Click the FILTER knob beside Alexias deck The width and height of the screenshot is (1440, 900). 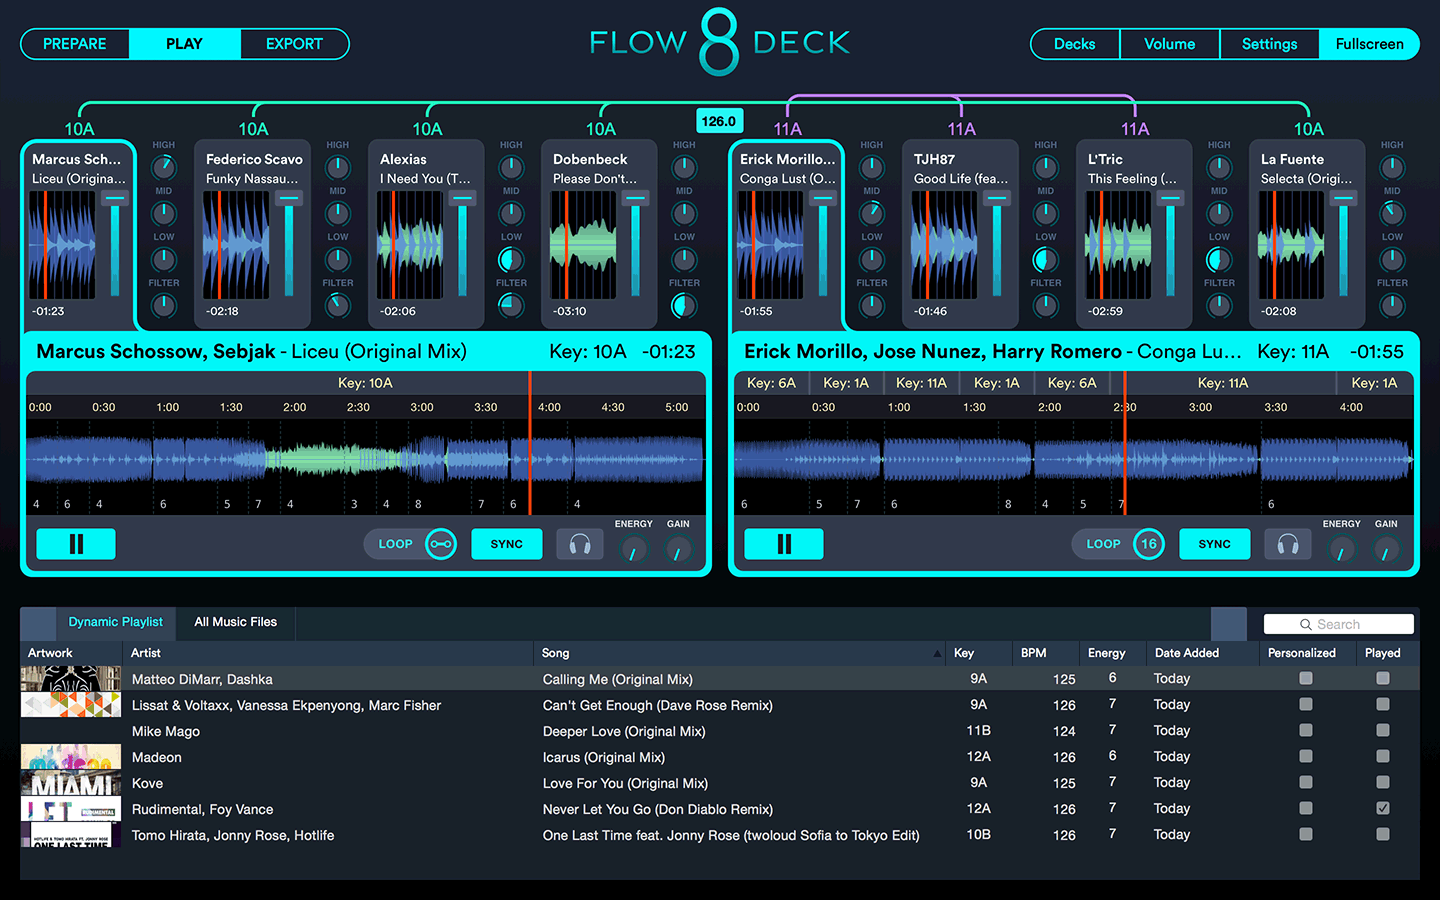(511, 305)
